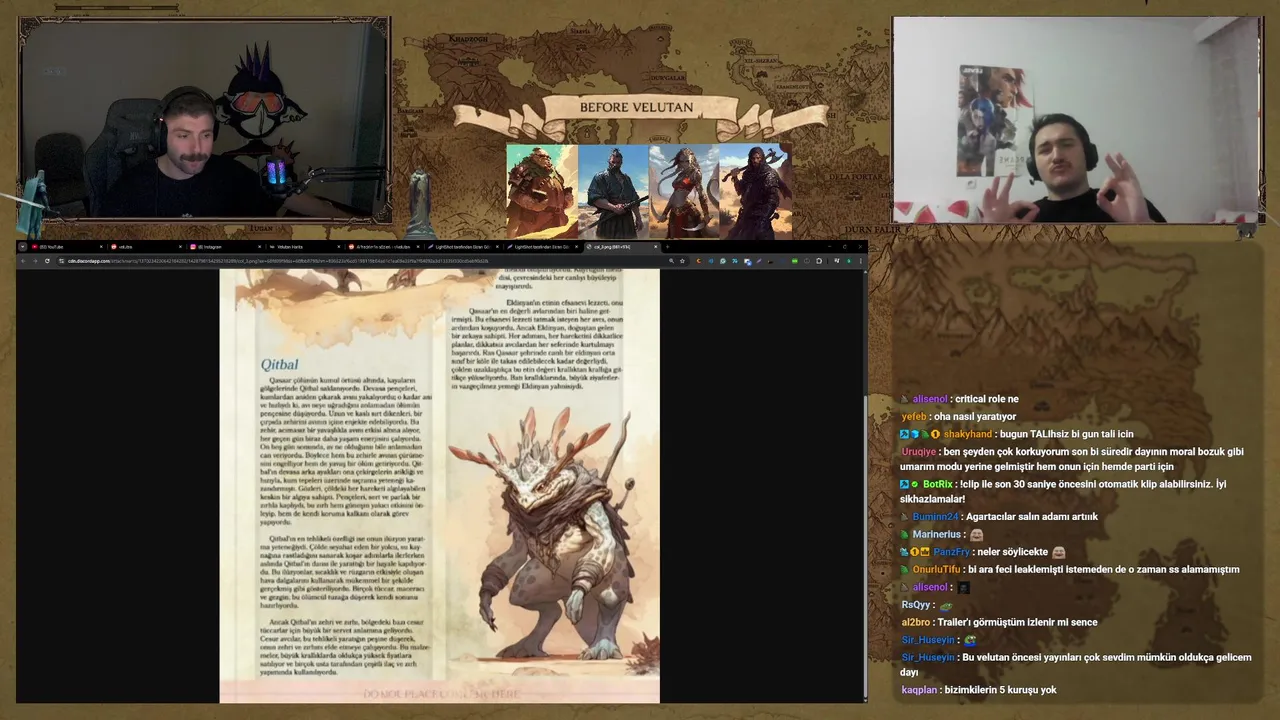This screenshot has width=1280, height=720.
Task: Click username BotRix in chat
Action: 937,485
